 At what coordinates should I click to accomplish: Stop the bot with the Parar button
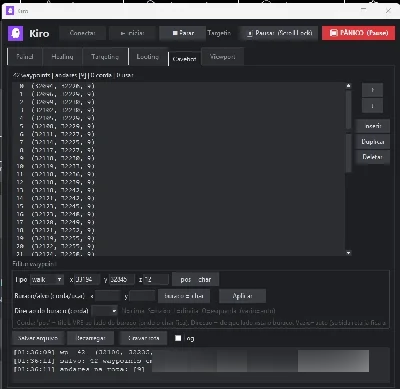[x=182, y=33]
